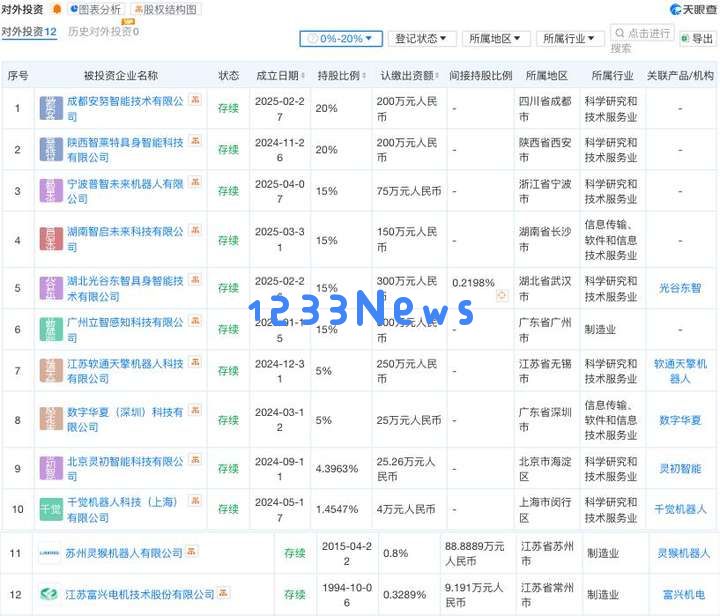Click the equity structure icon beside 北京灵初智能
720x616 pixels.
click(x=196, y=459)
